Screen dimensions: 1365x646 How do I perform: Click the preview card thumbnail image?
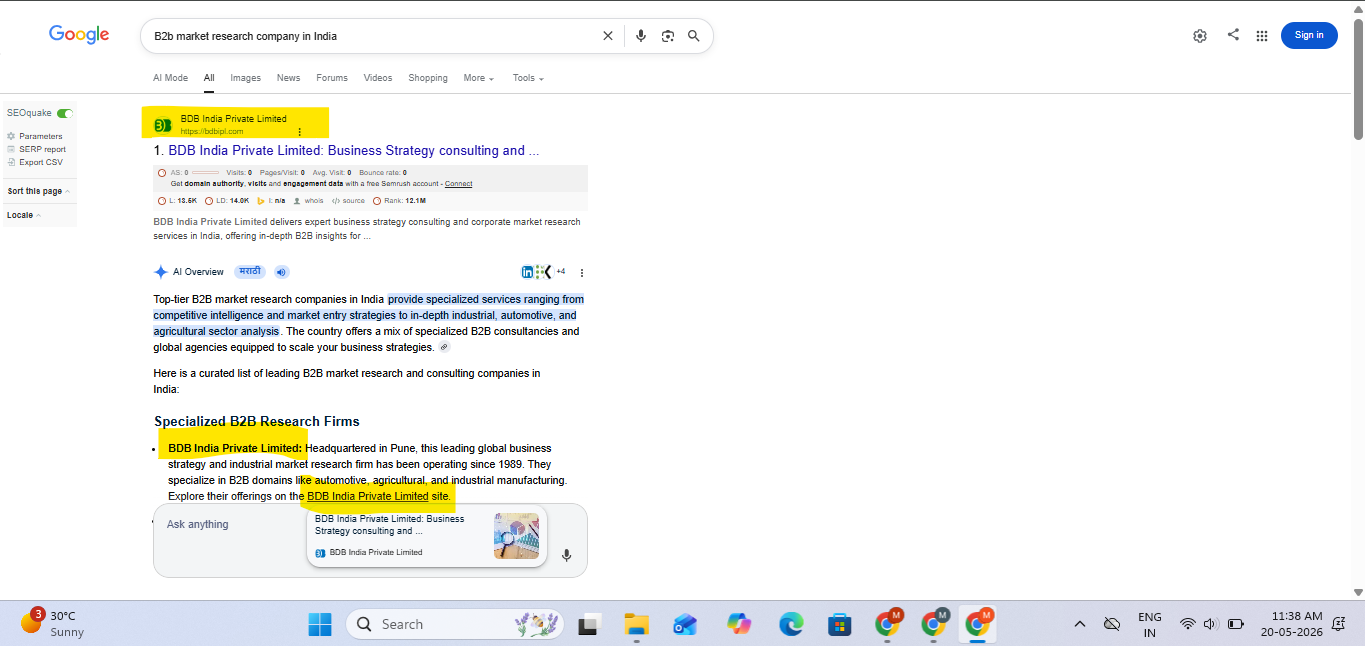coord(516,536)
